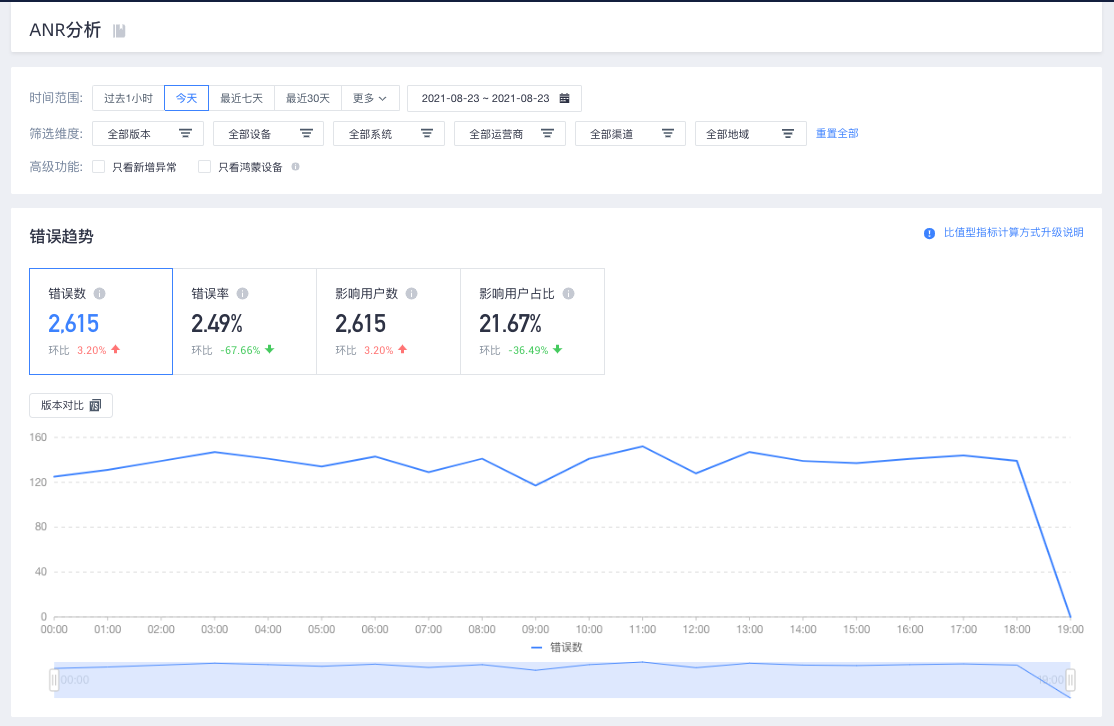Click info icon beside 影响用户数
This screenshot has height=726, width=1114.
tap(411, 293)
